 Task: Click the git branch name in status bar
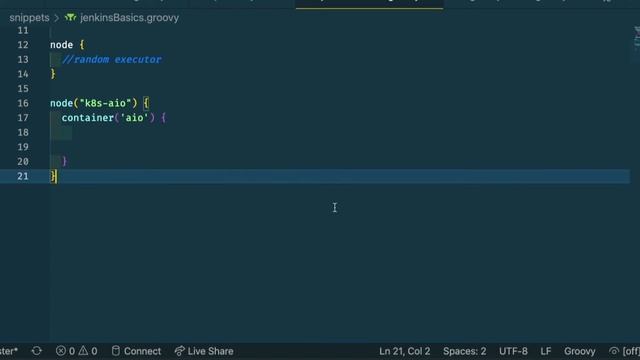pyautogui.click(x=9, y=351)
